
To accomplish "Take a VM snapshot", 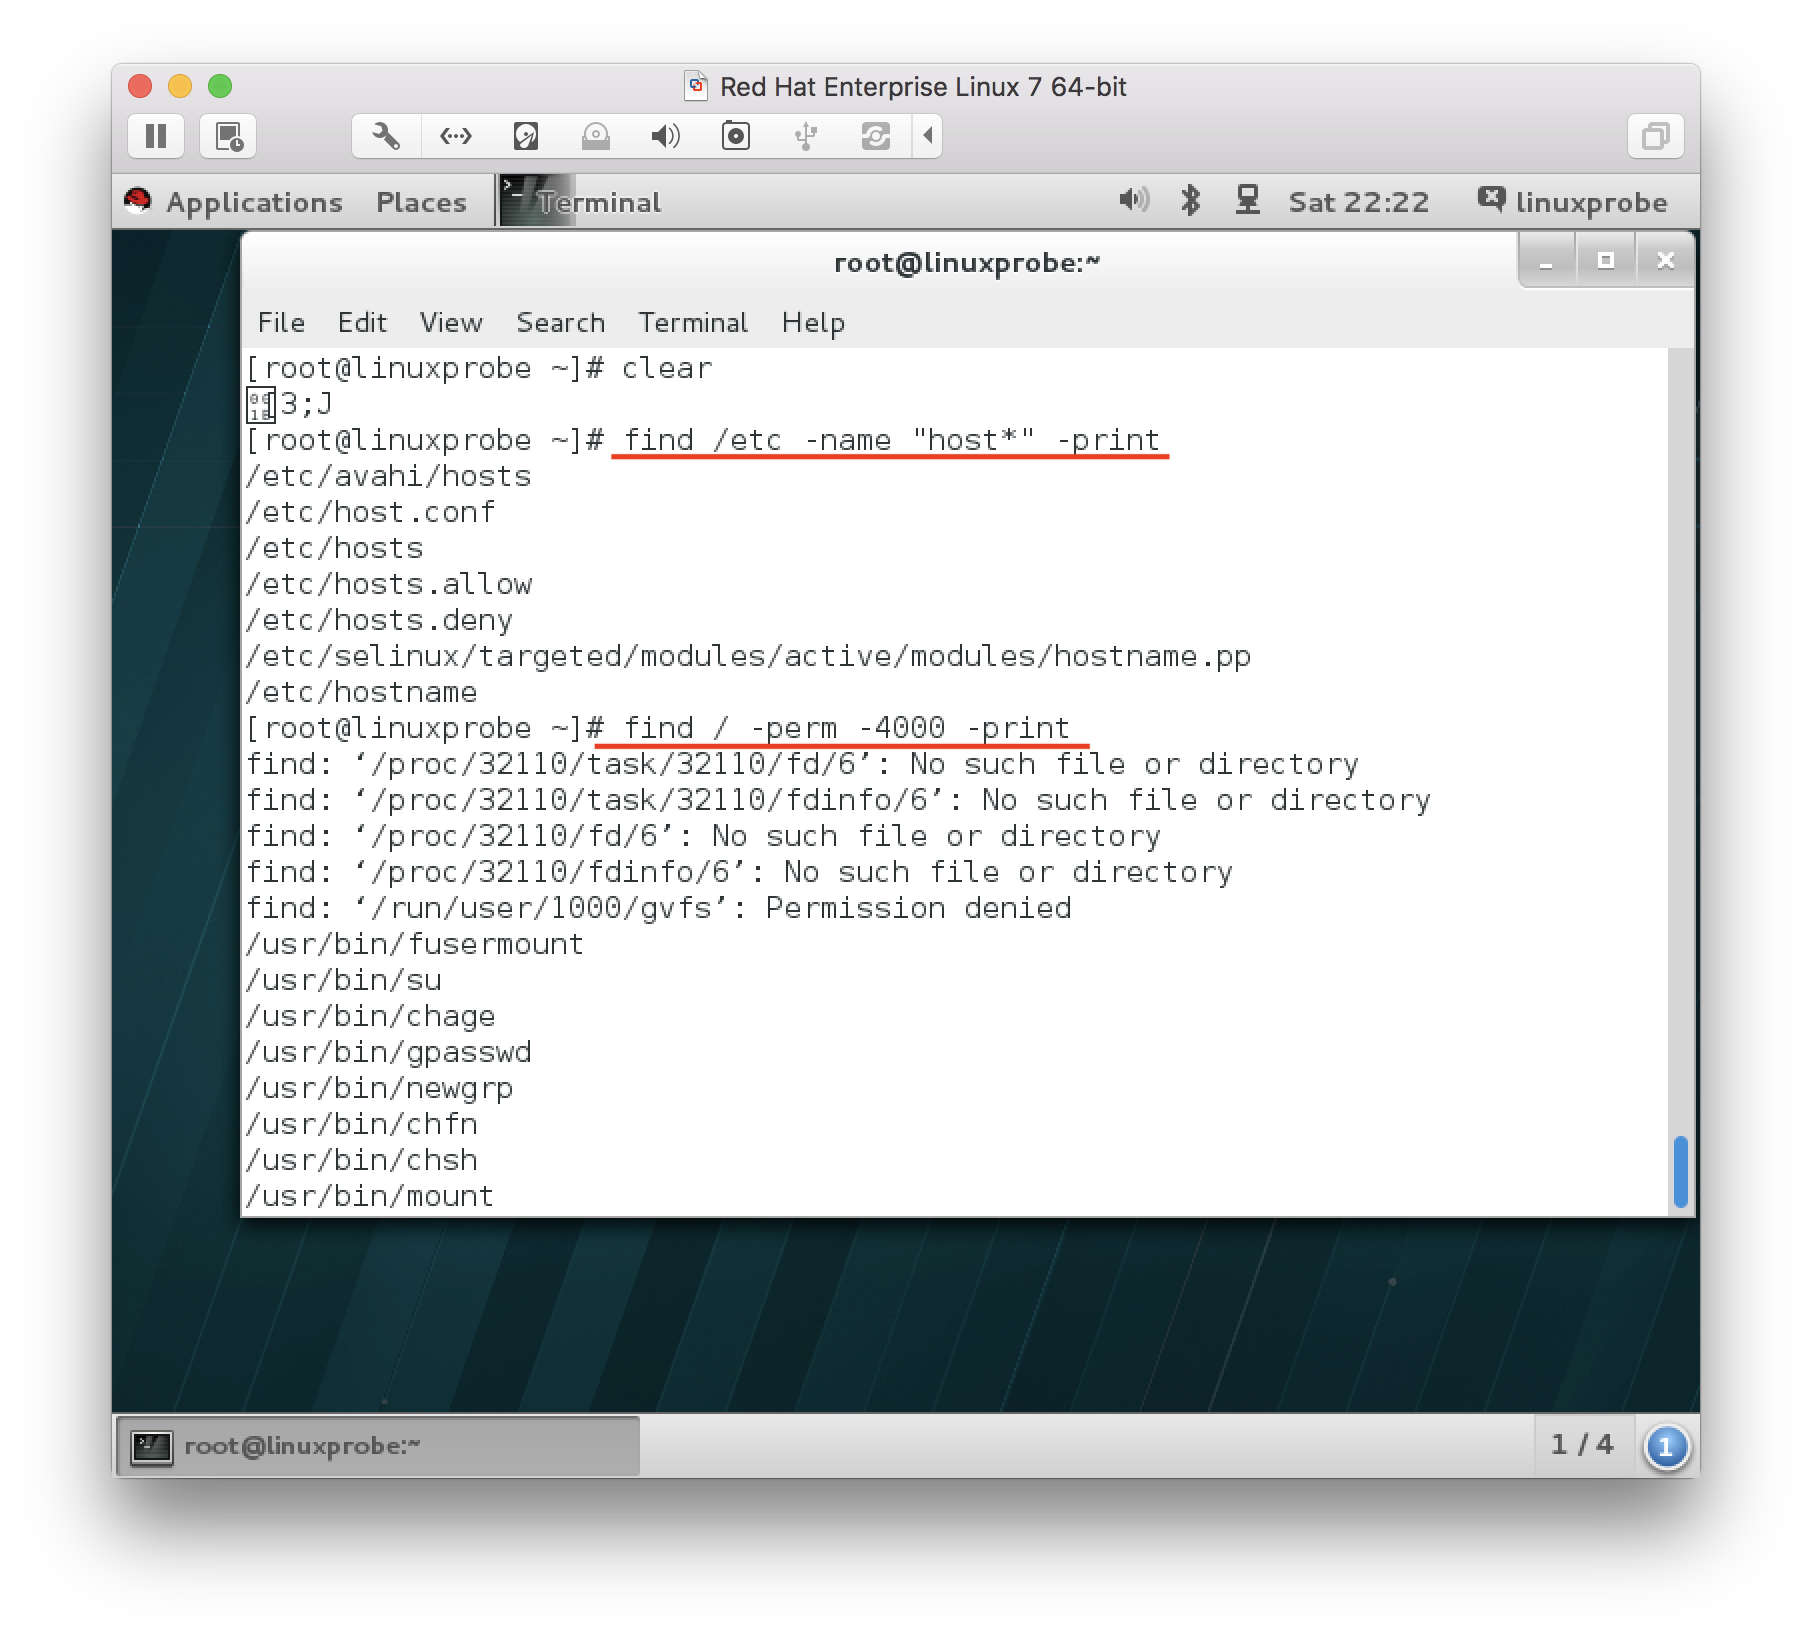I will (x=228, y=136).
